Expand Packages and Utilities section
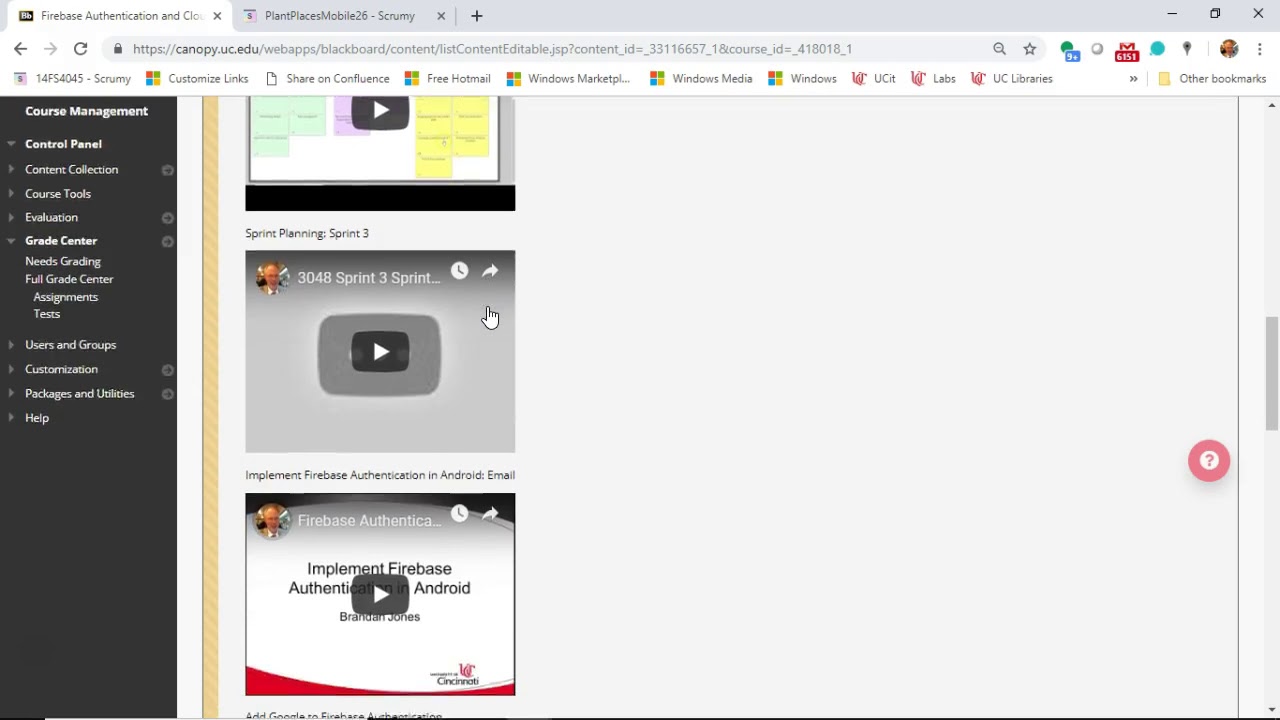Screen dimensions: 1280x720 pos(11,393)
